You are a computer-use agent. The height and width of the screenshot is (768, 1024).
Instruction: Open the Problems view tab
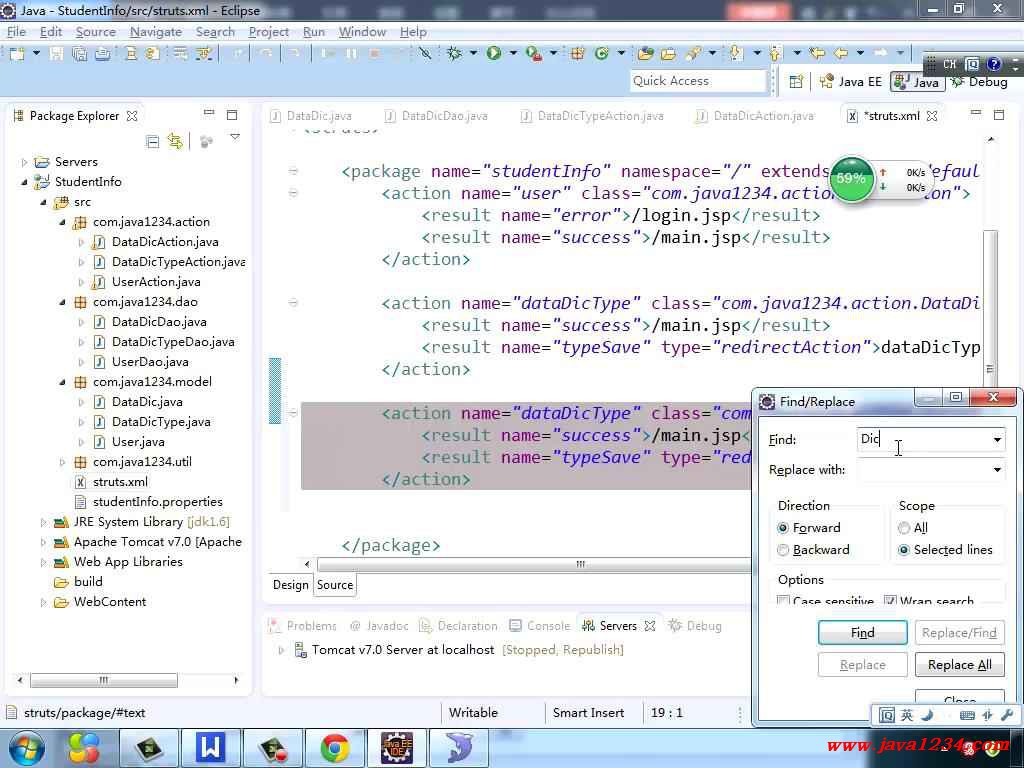tap(303, 626)
